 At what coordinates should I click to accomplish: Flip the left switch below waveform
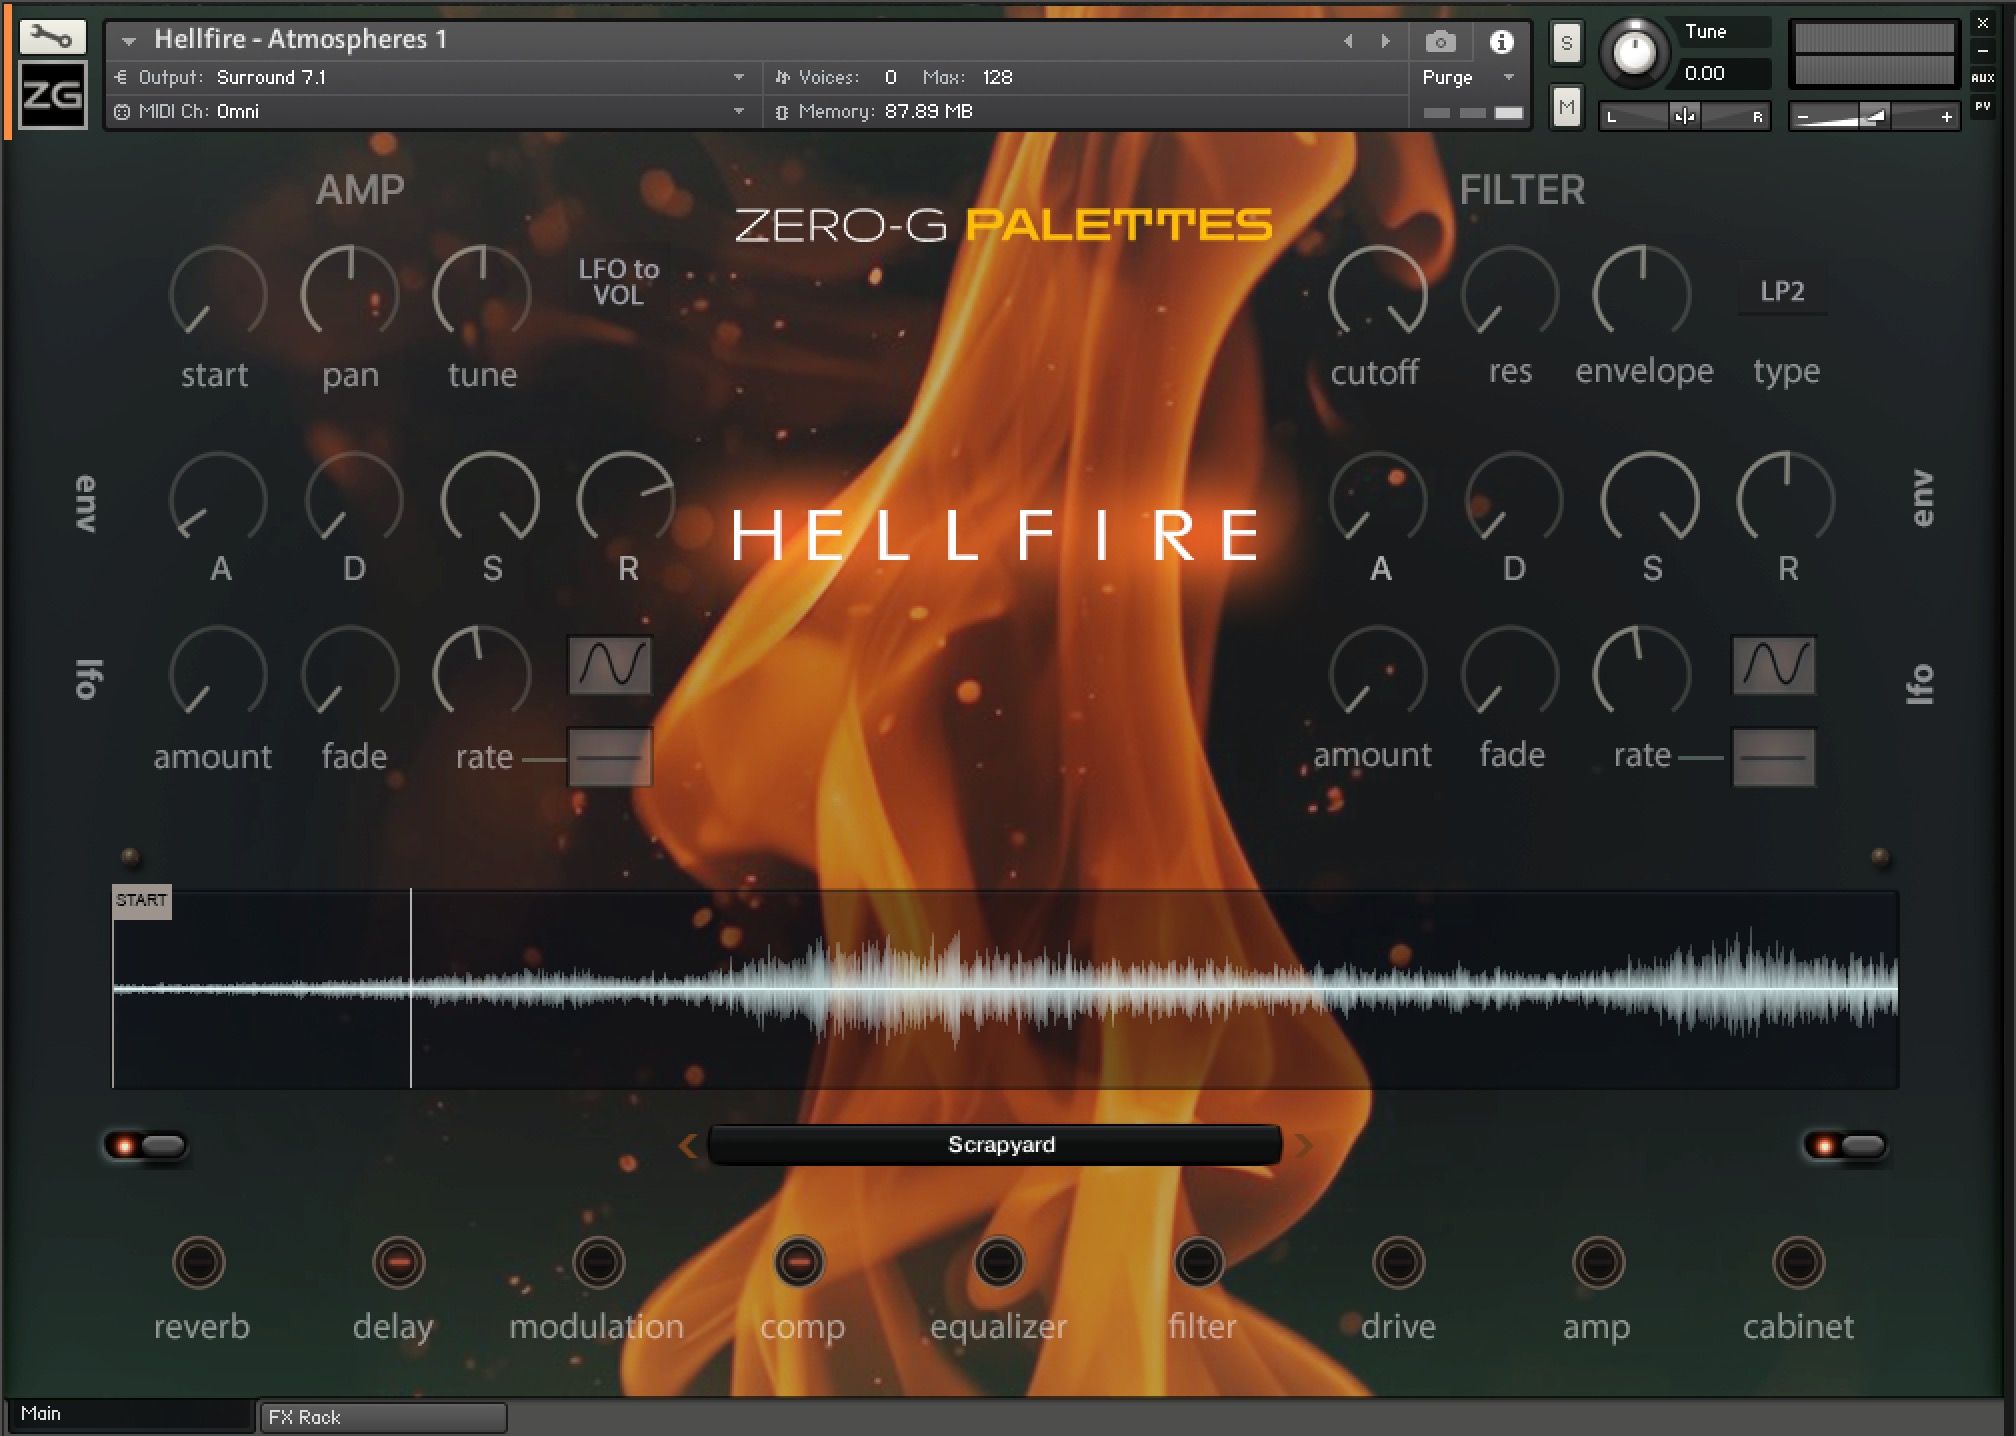[147, 1146]
